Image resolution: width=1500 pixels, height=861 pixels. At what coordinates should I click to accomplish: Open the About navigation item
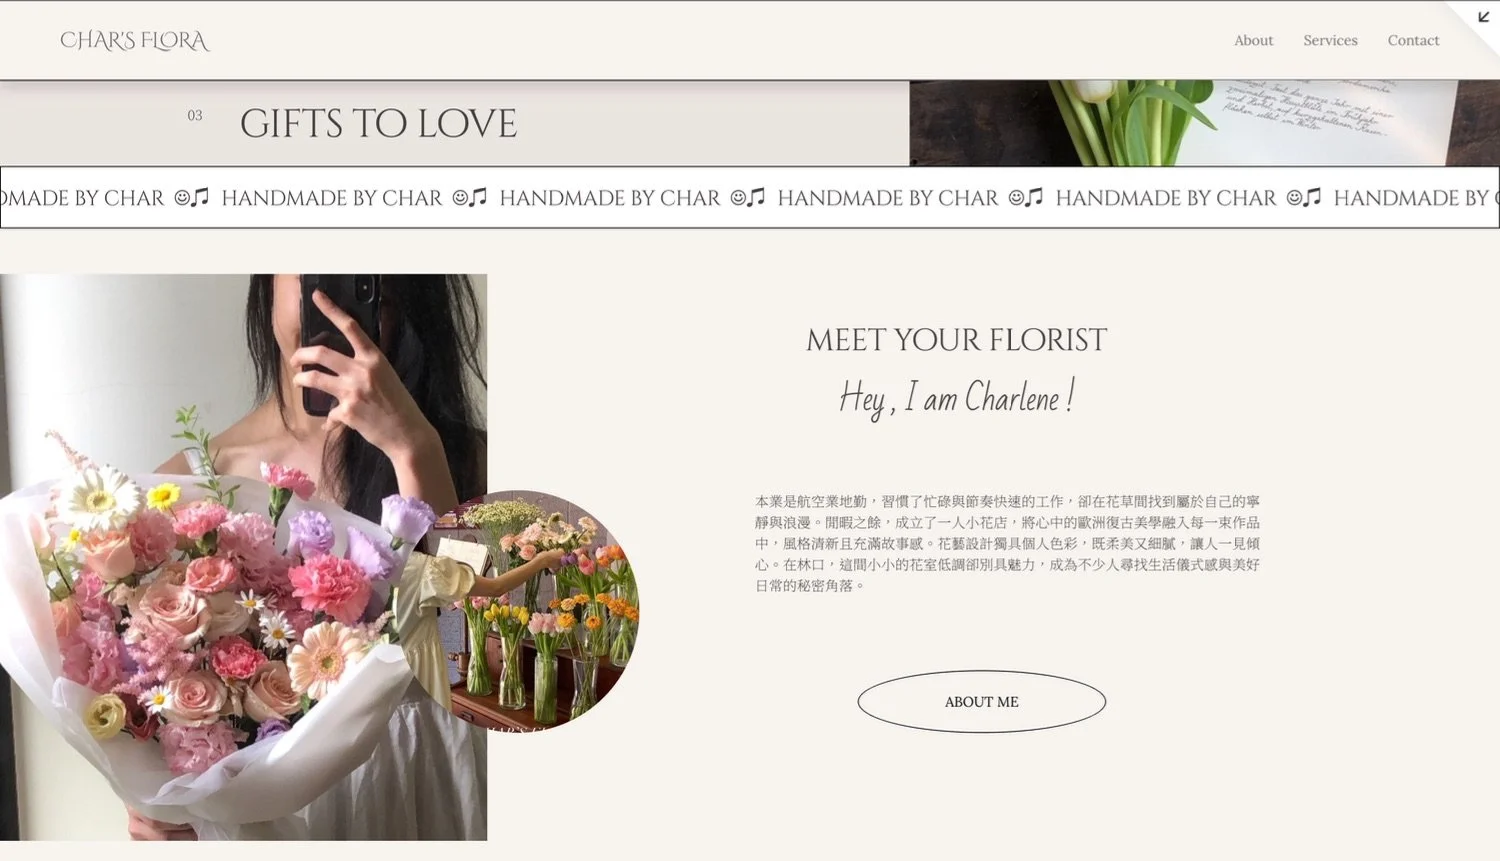click(x=1253, y=40)
